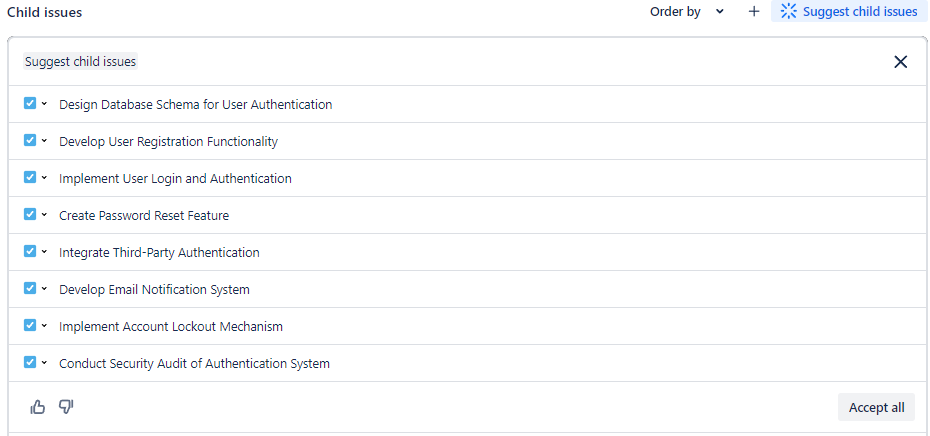Expand chevron beside Create Password Reset Feature
The height and width of the screenshot is (436, 930).
pyautogui.click(x=44, y=215)
